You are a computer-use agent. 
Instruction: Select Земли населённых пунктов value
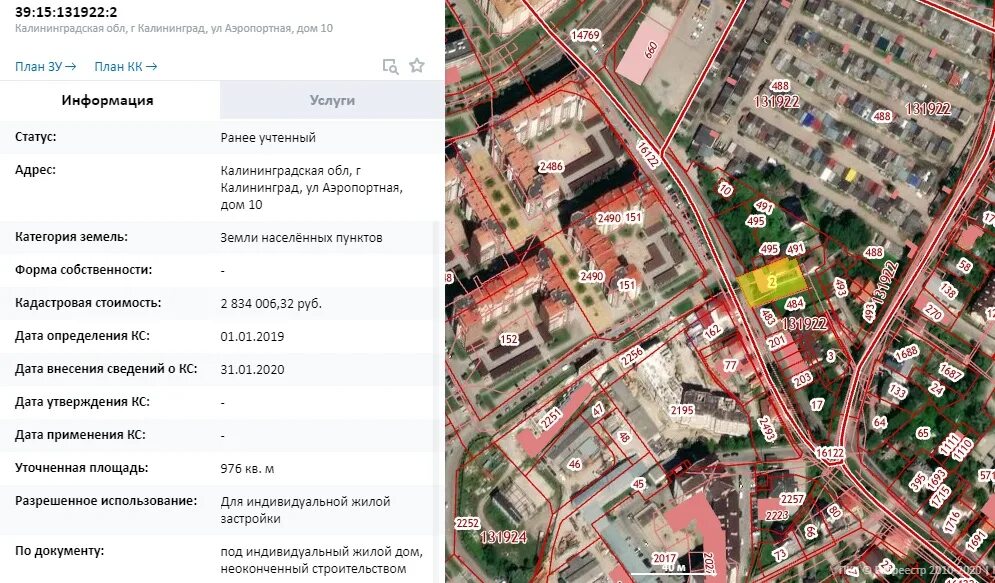[301, 238]
